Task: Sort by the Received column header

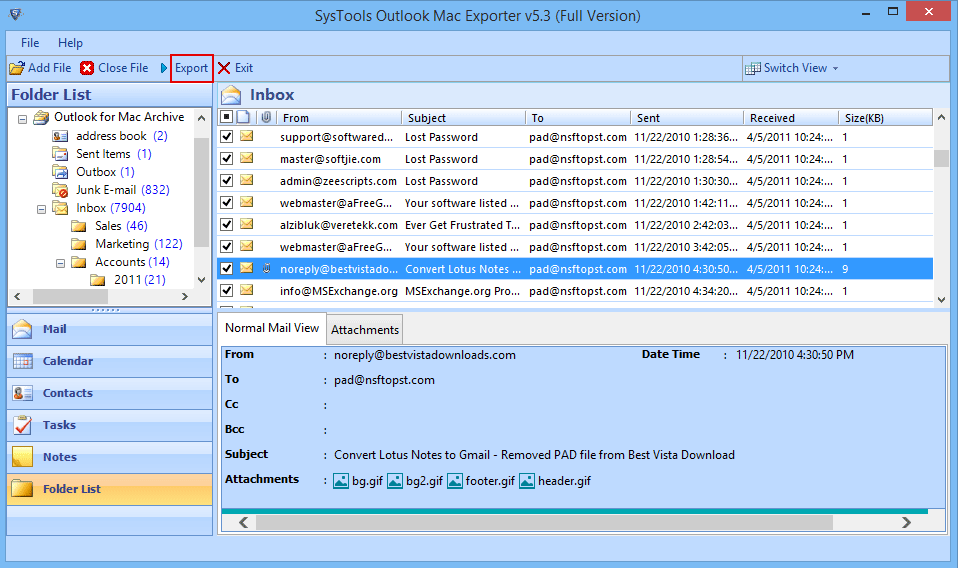Action: (791, 117)
